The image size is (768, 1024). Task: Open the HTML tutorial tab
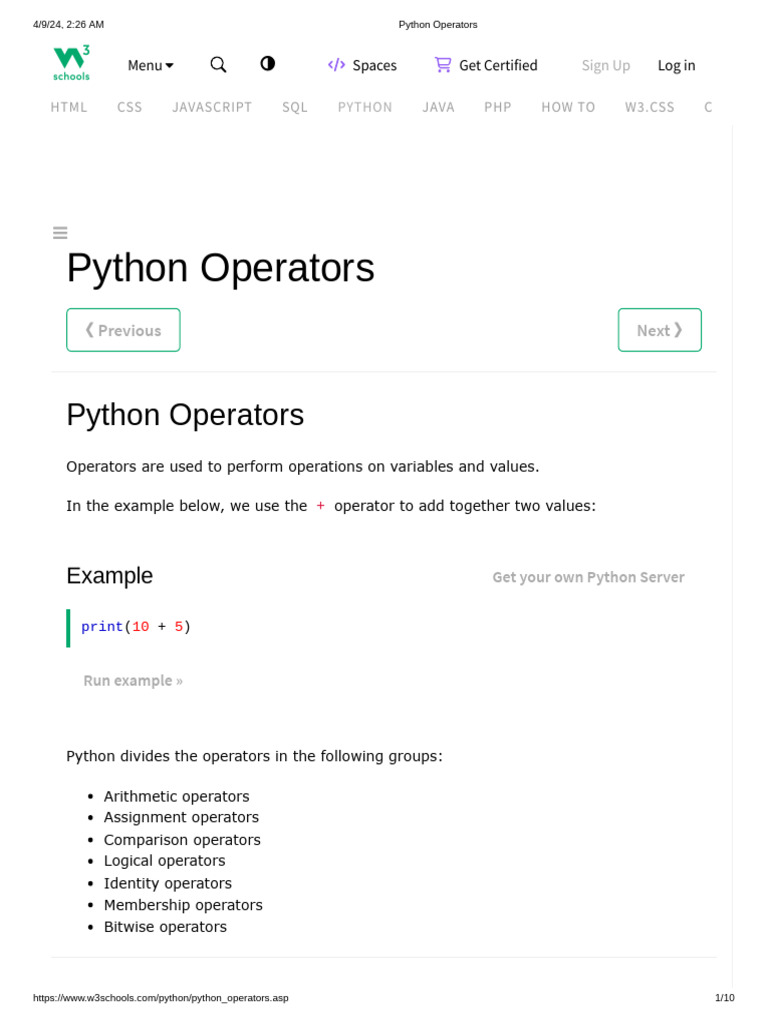click(x=69, y=107)
